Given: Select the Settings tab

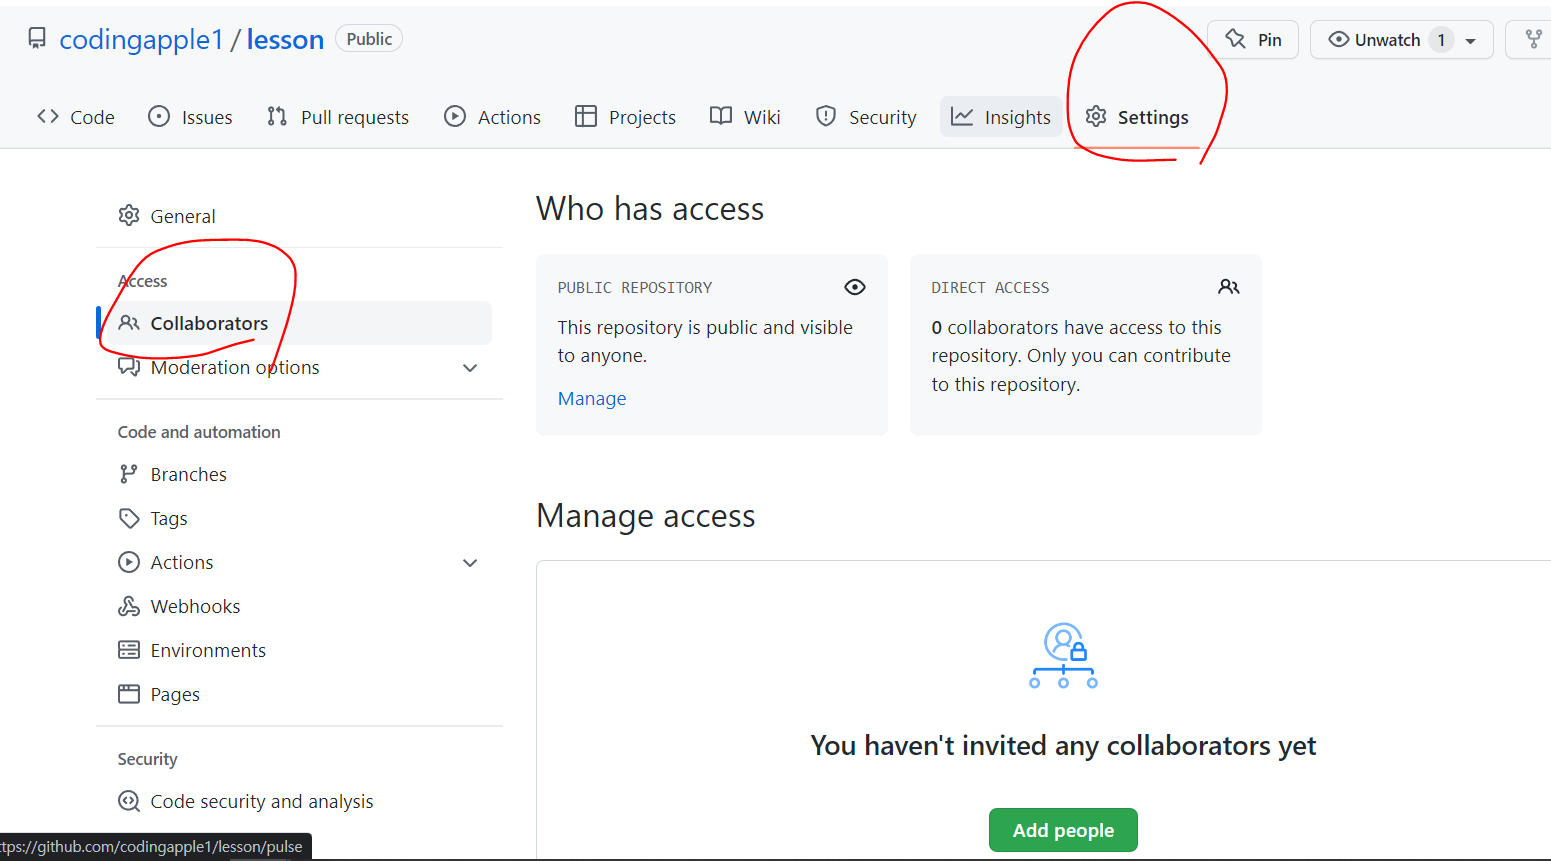Looking at the screenshot, I should (x=1137, y=117).
